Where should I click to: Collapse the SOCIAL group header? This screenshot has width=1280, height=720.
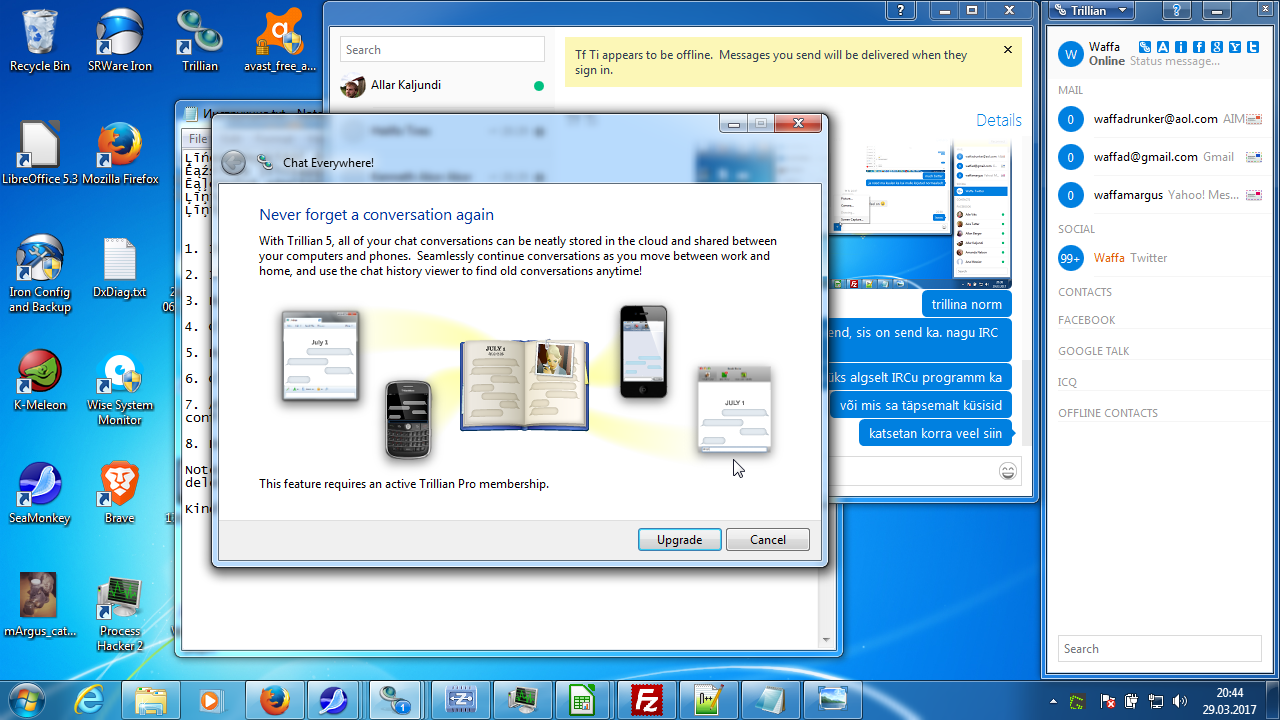[1077, 229]
